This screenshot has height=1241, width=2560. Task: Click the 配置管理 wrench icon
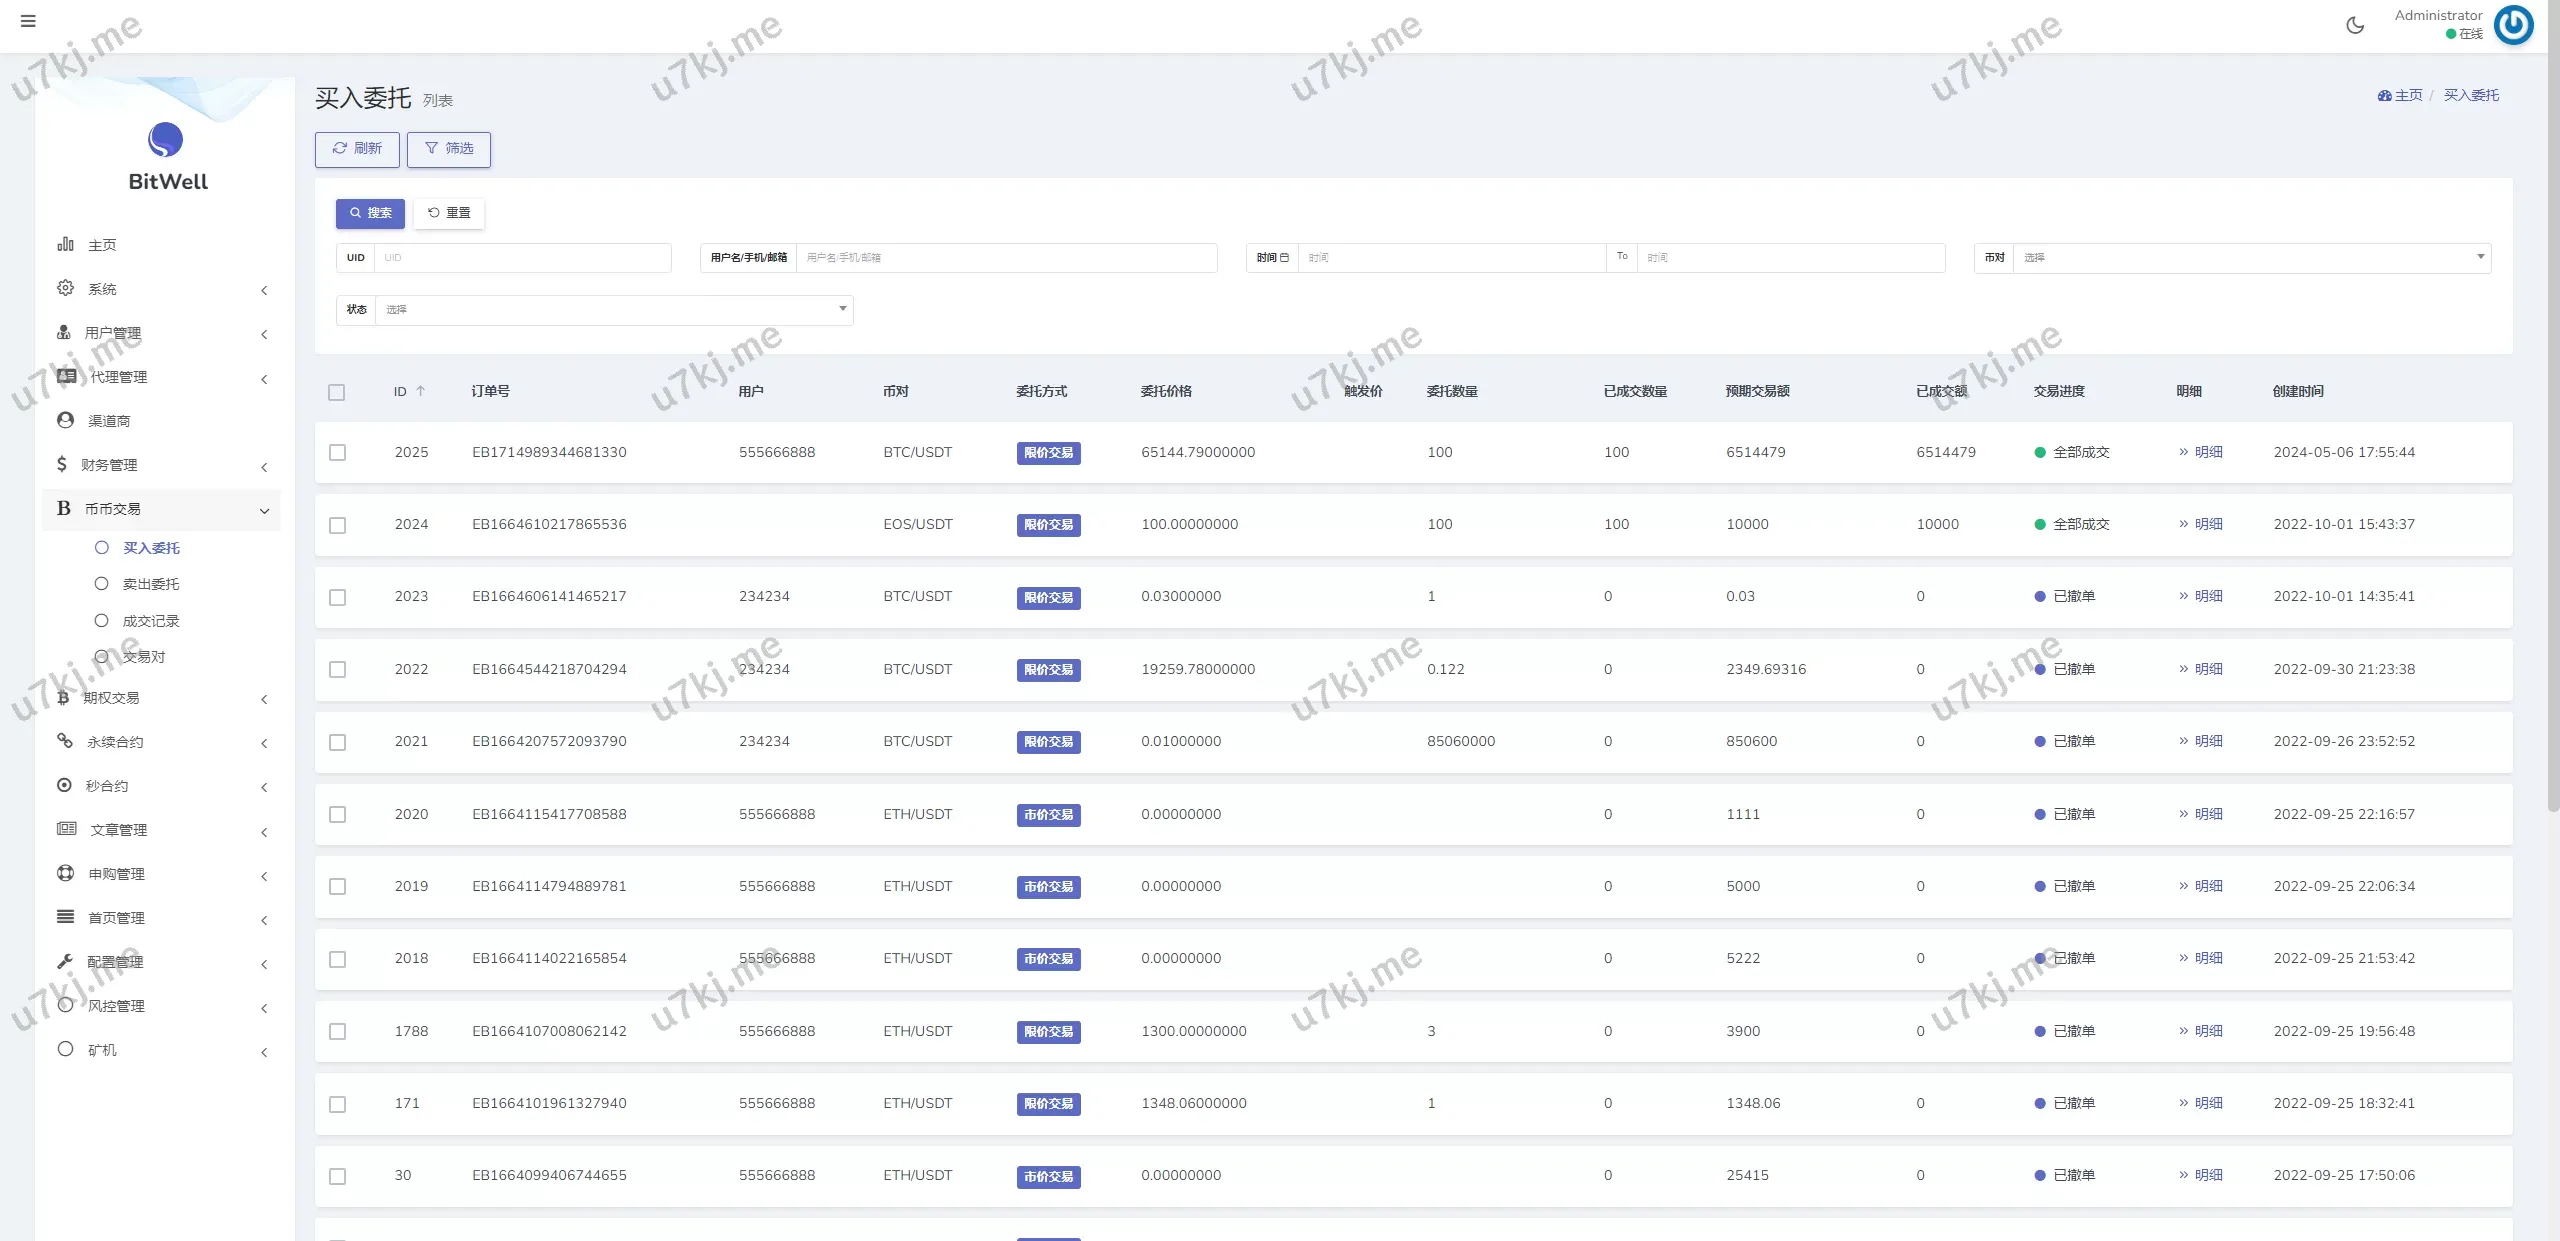click(x=65, y=961)
